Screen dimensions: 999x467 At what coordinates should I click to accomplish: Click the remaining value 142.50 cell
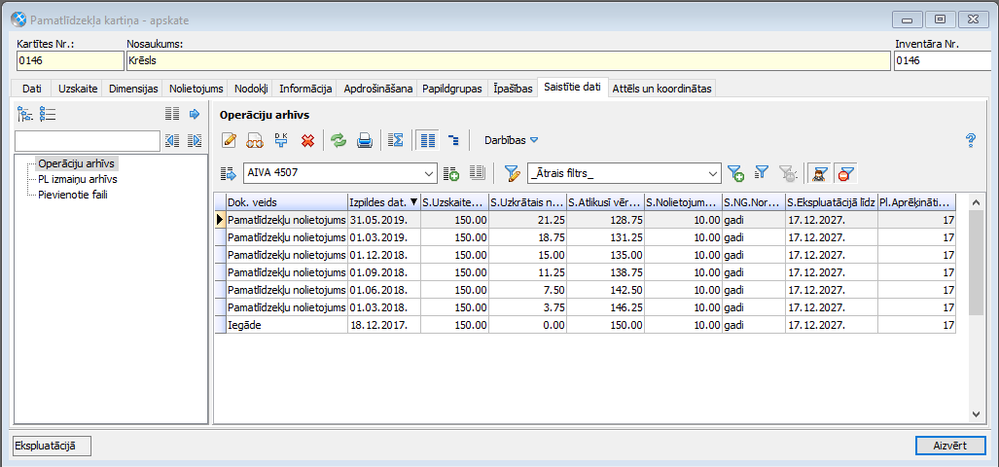(605, 290)
